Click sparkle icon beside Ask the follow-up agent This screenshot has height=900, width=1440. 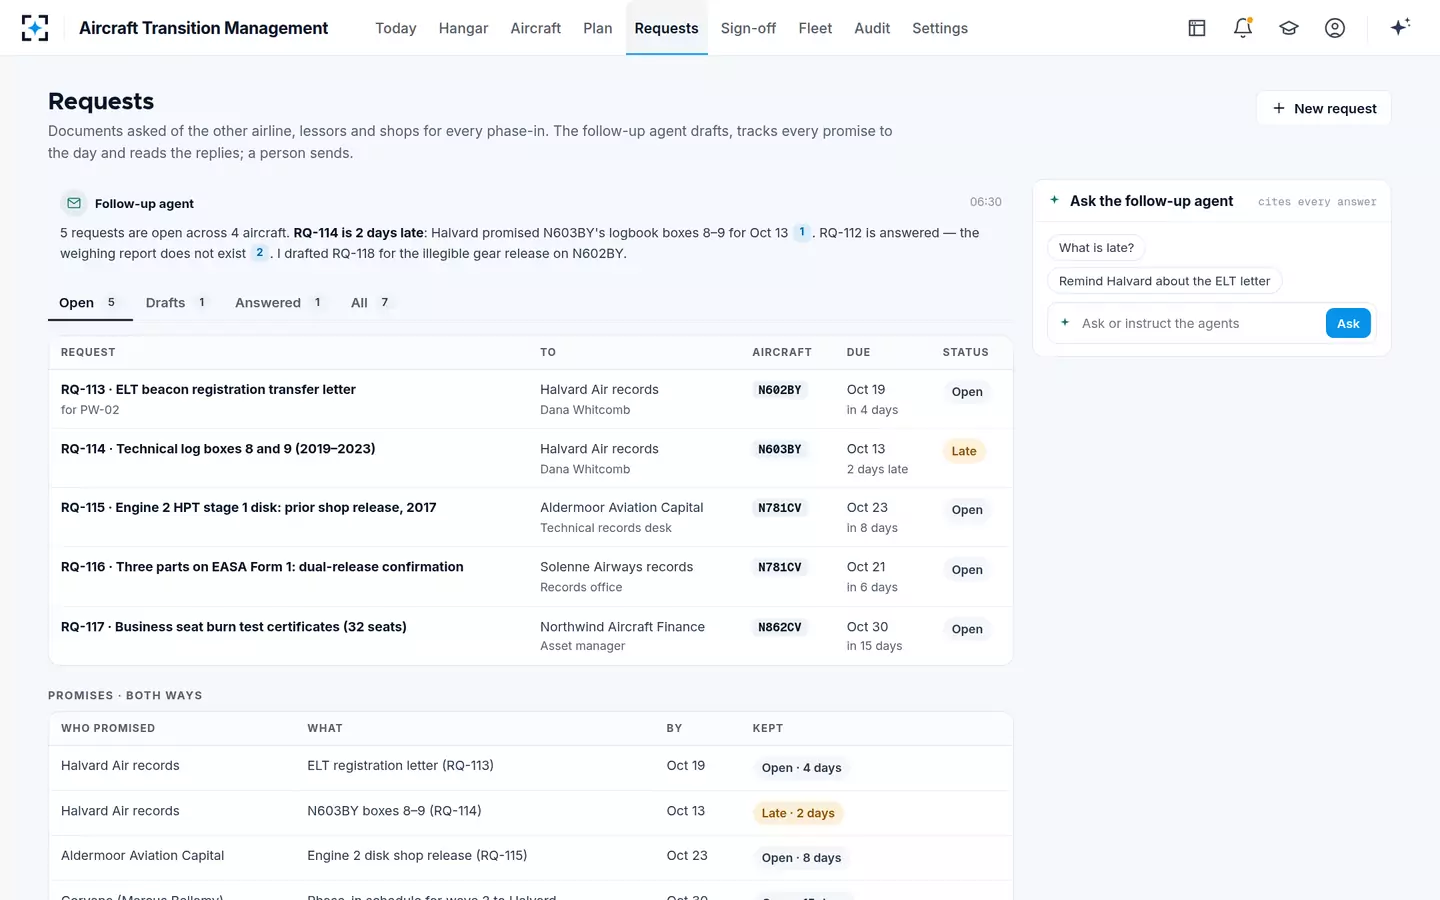[1054, 200]
